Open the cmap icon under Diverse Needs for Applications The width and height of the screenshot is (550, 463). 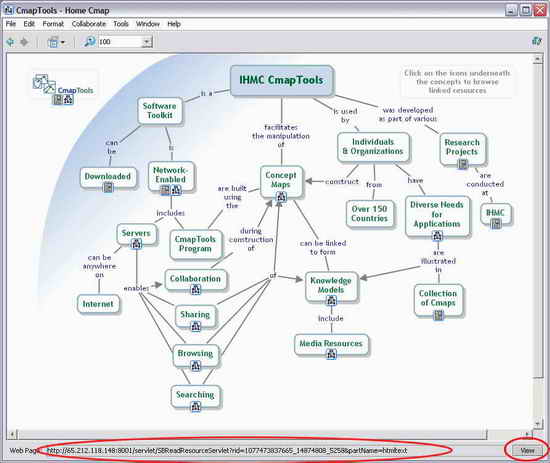pos(437,236)
